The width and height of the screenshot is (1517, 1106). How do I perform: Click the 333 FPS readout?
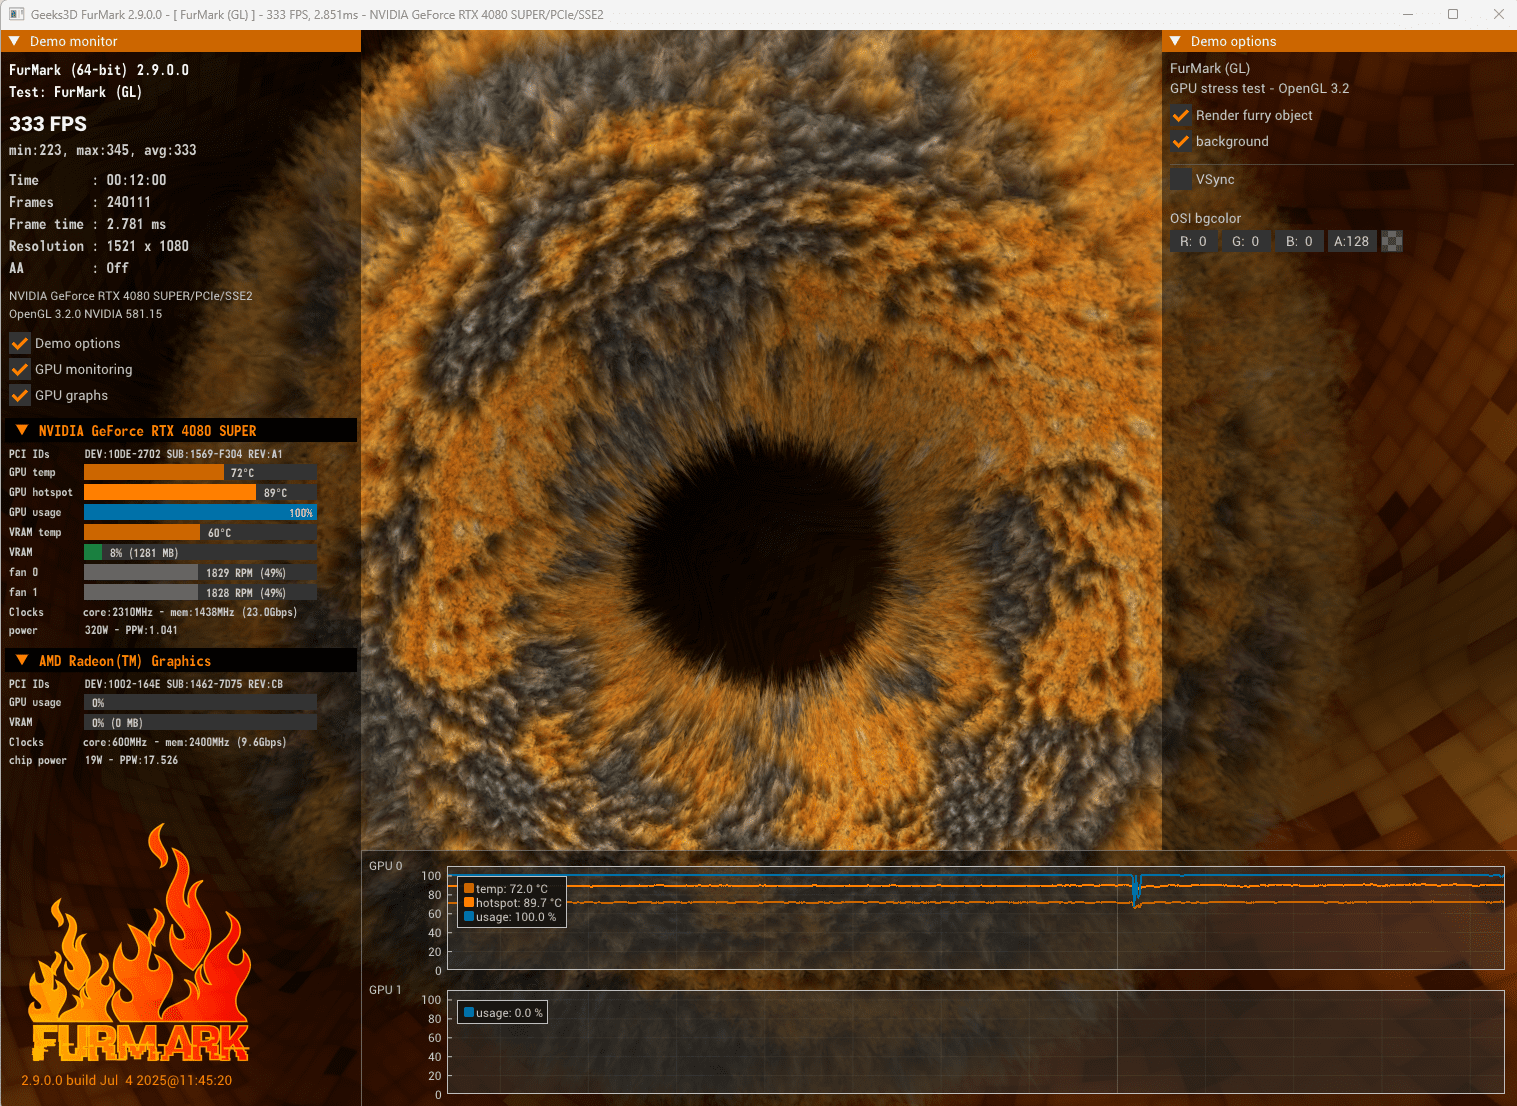tap(48, 124)
